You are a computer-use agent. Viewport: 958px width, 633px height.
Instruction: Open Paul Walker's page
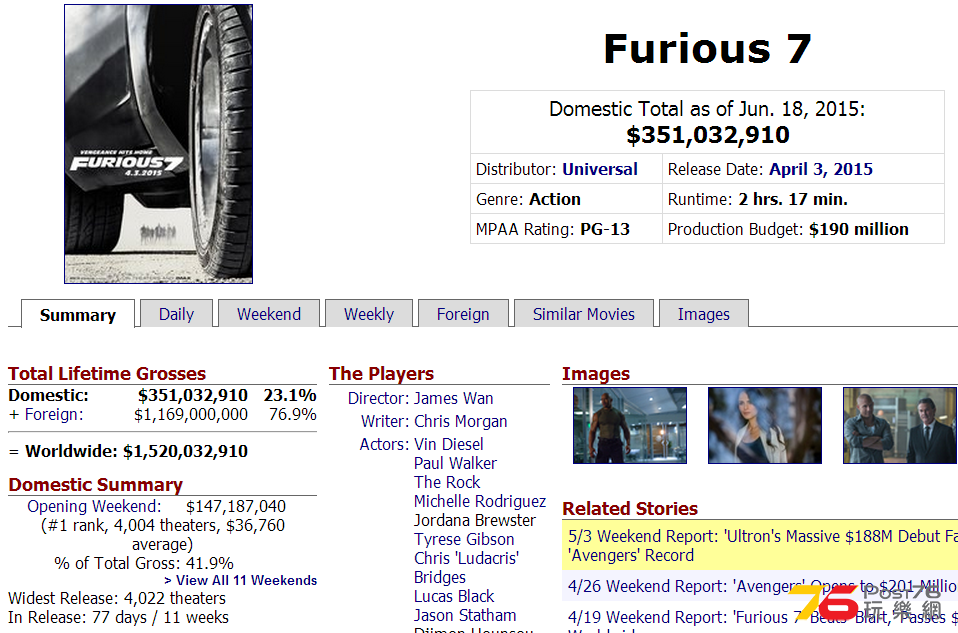tap(455, 463)
